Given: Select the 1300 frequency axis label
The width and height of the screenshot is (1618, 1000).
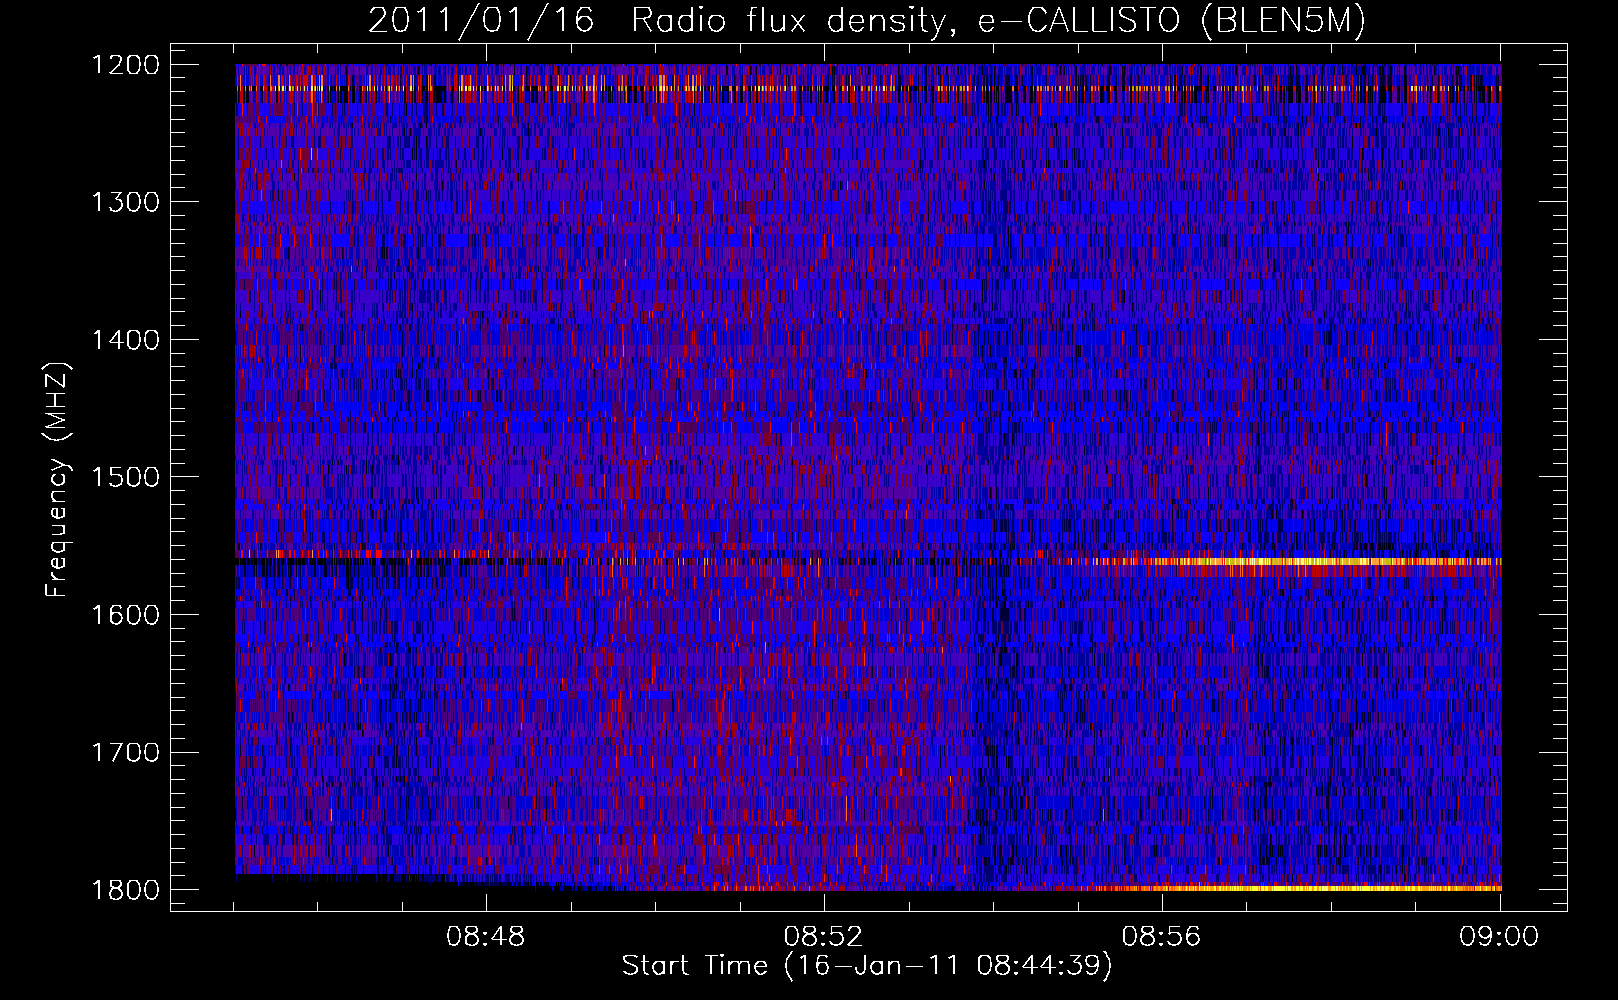Looking at the screenshot, I should point(125,202).
